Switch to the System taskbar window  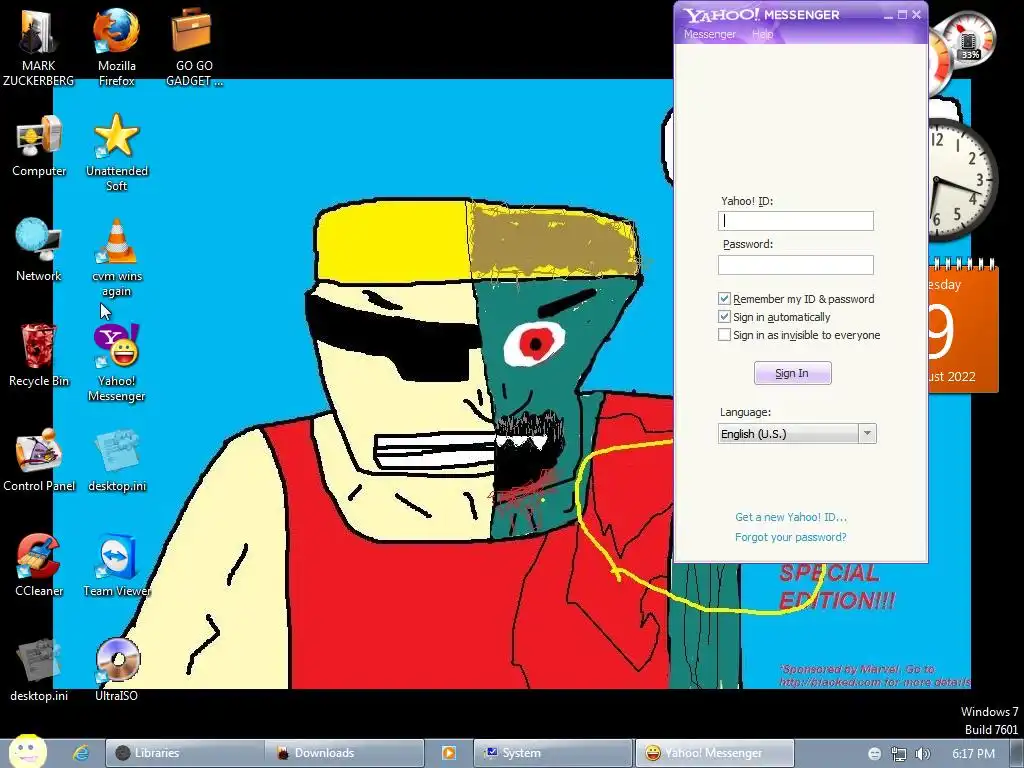(x=552, y=753)
